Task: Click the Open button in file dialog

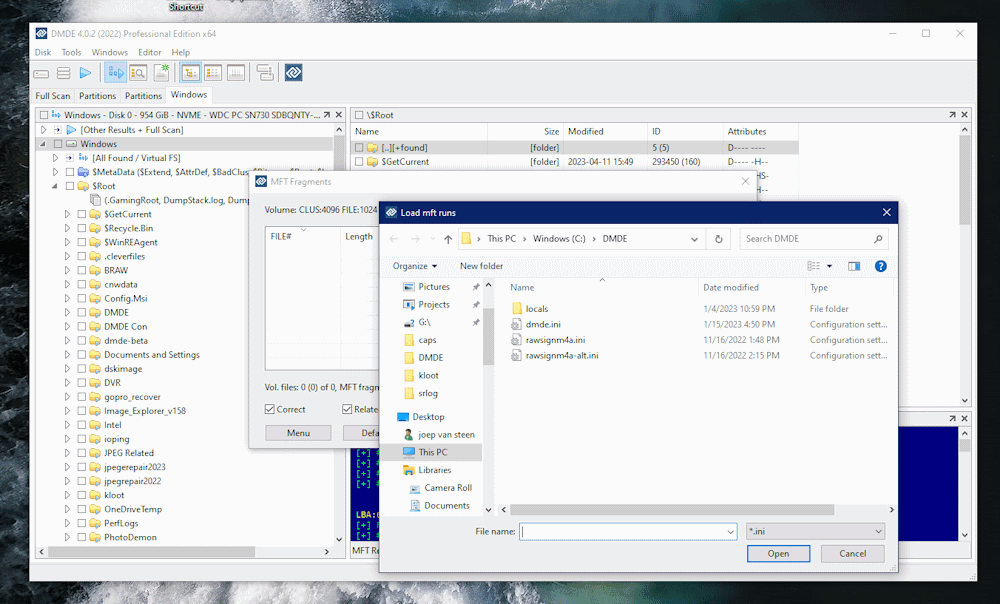Action: click(x=778, y=554)
